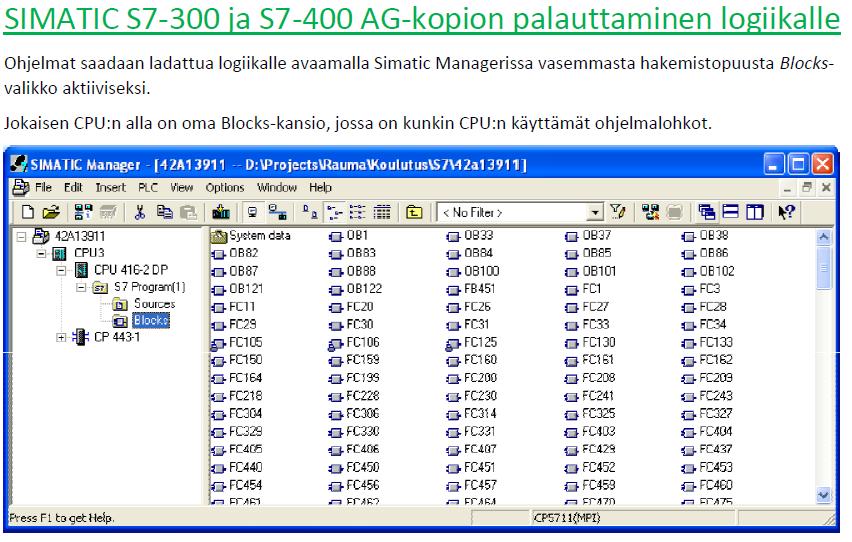Open the No Filter dropdown

coord(596,212)
